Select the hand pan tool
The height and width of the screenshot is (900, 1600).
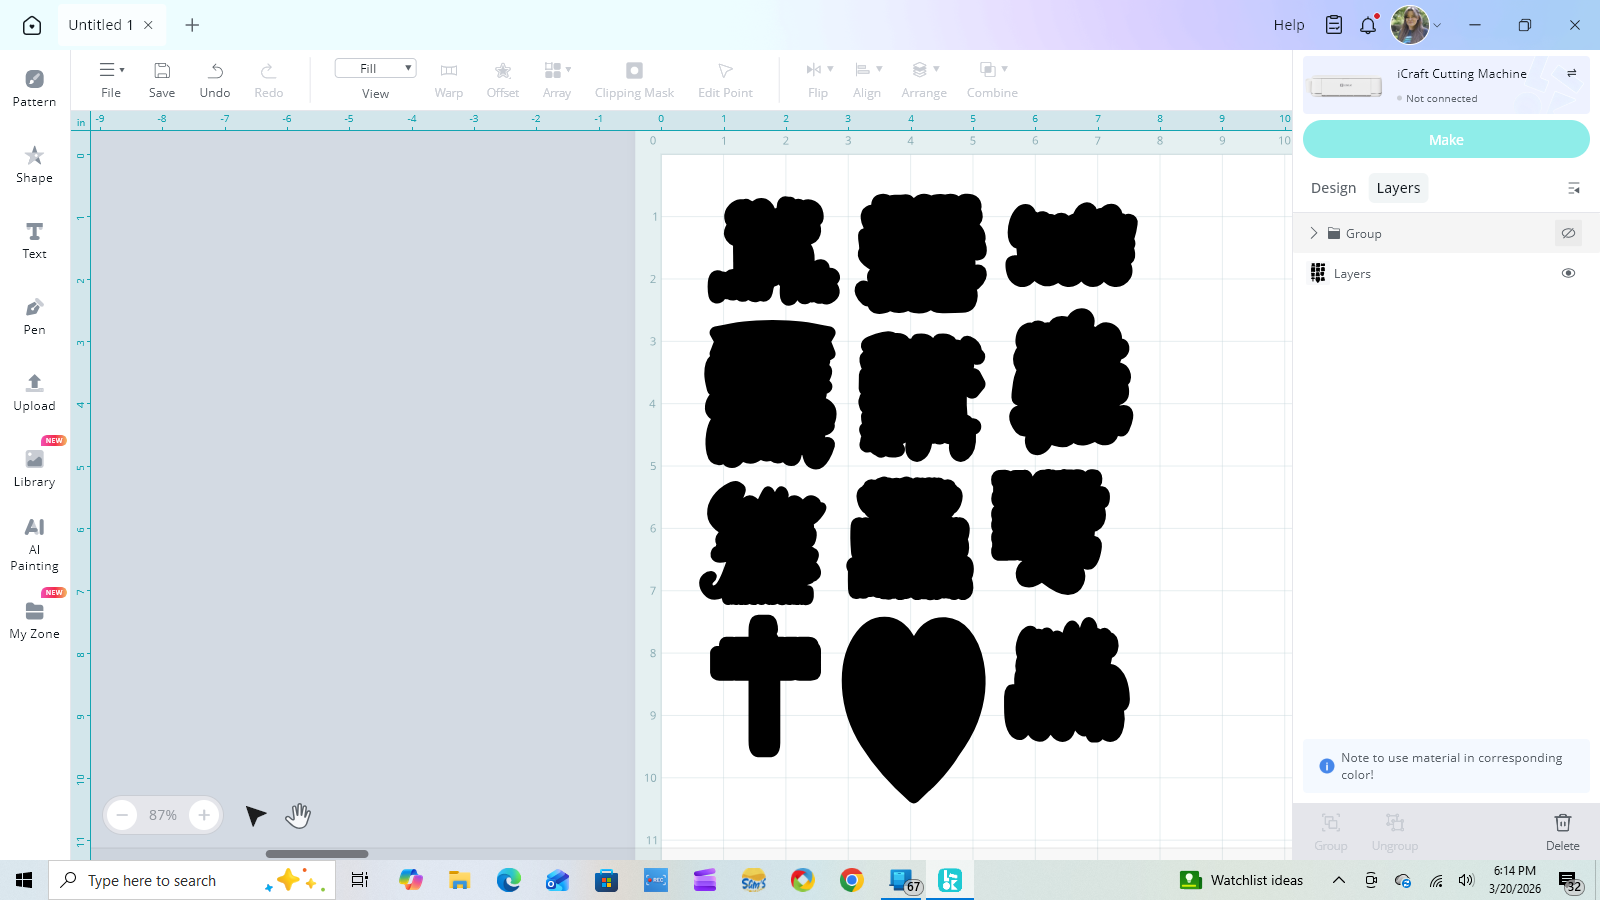(298, 816)
